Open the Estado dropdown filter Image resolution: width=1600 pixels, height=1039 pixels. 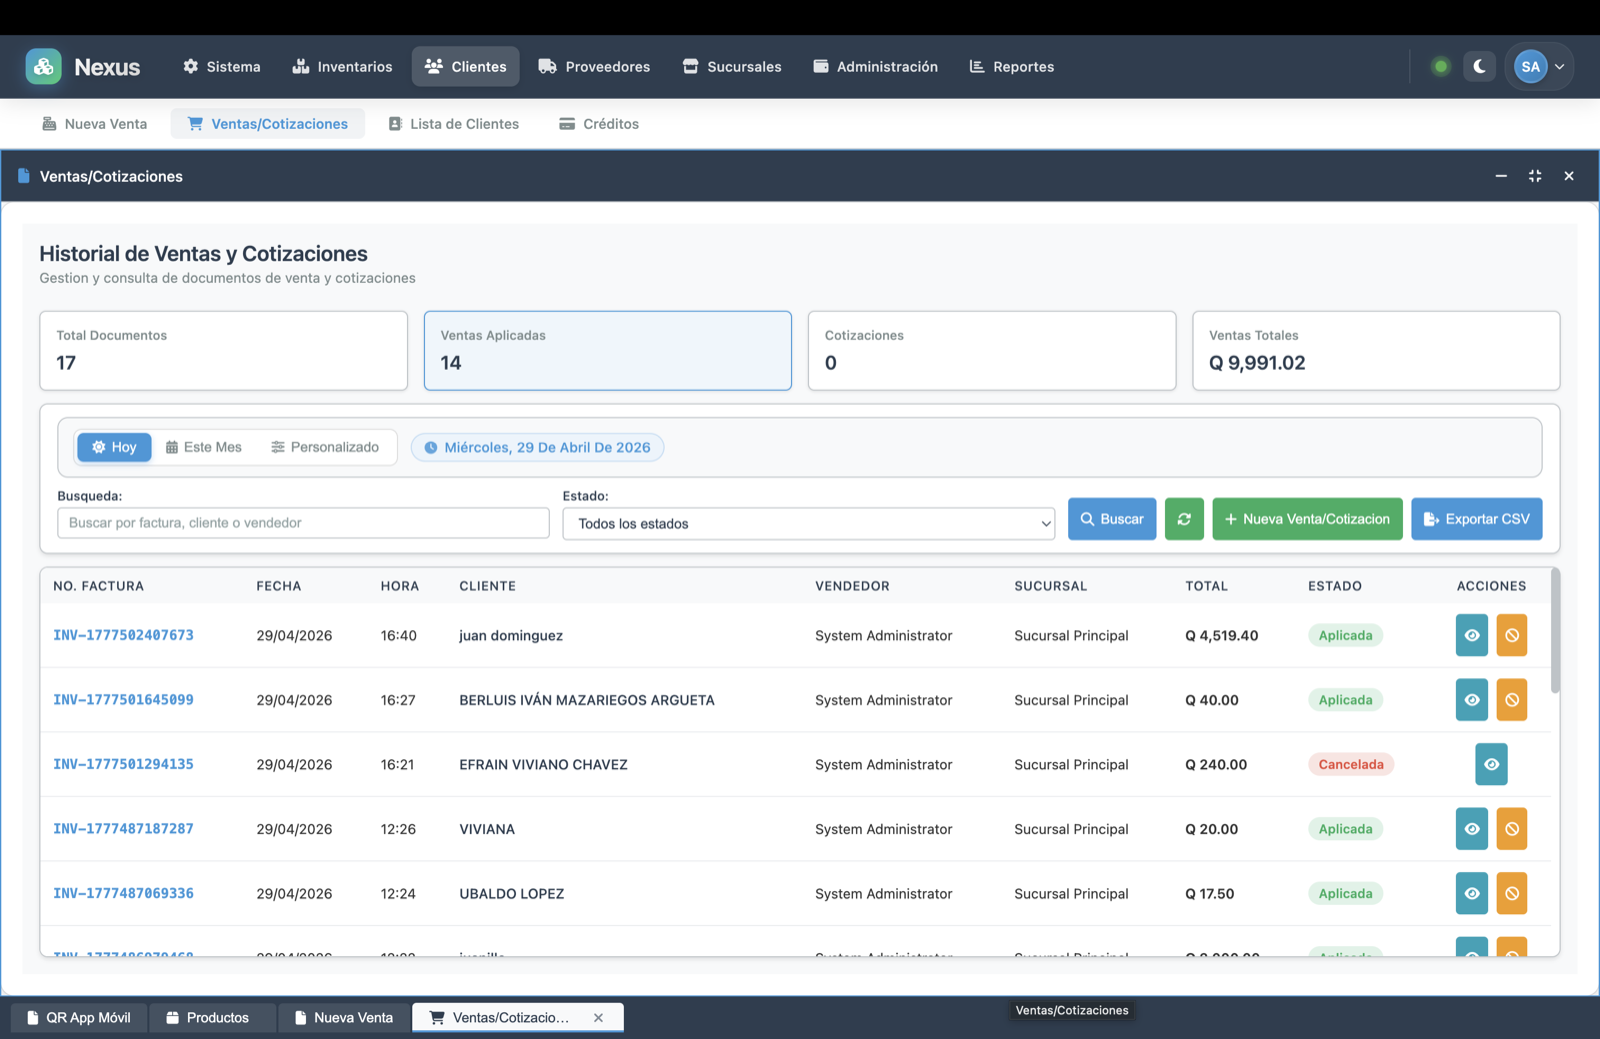(808, 523)
